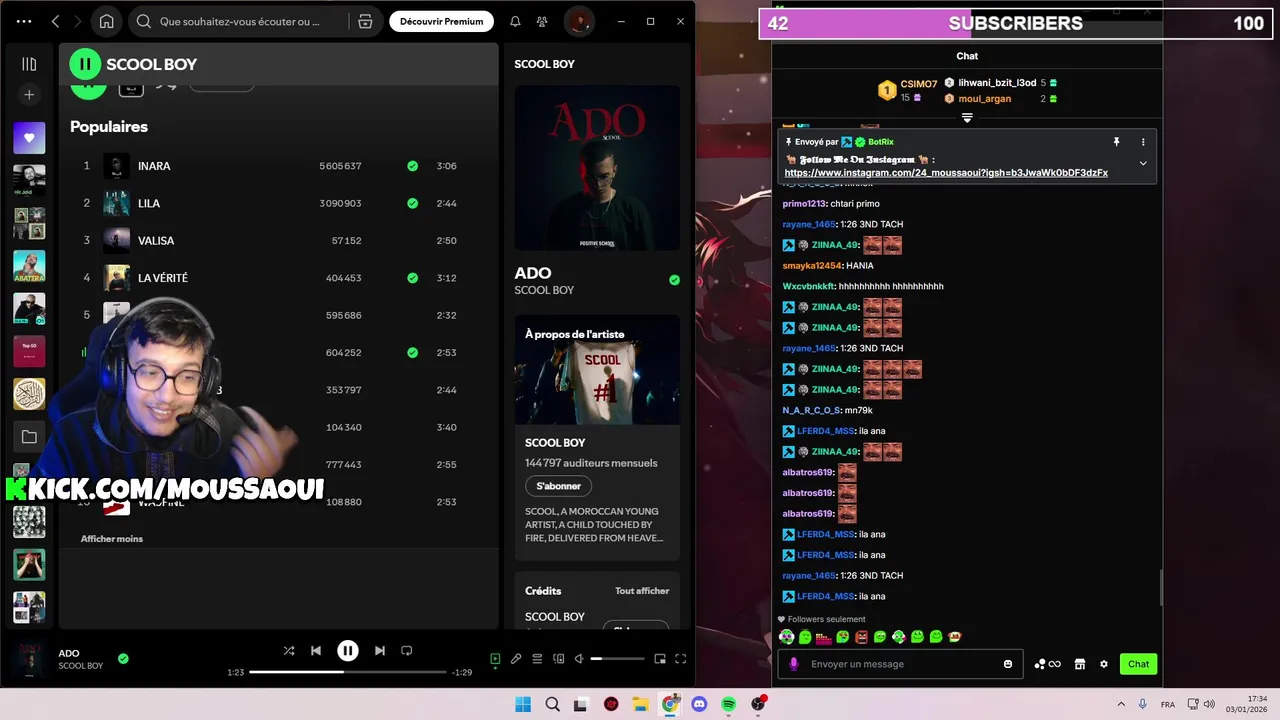Collapse Your Library sidebar icon
Viewport: 1280px width, 720px height.
click(x=29, y=64)
